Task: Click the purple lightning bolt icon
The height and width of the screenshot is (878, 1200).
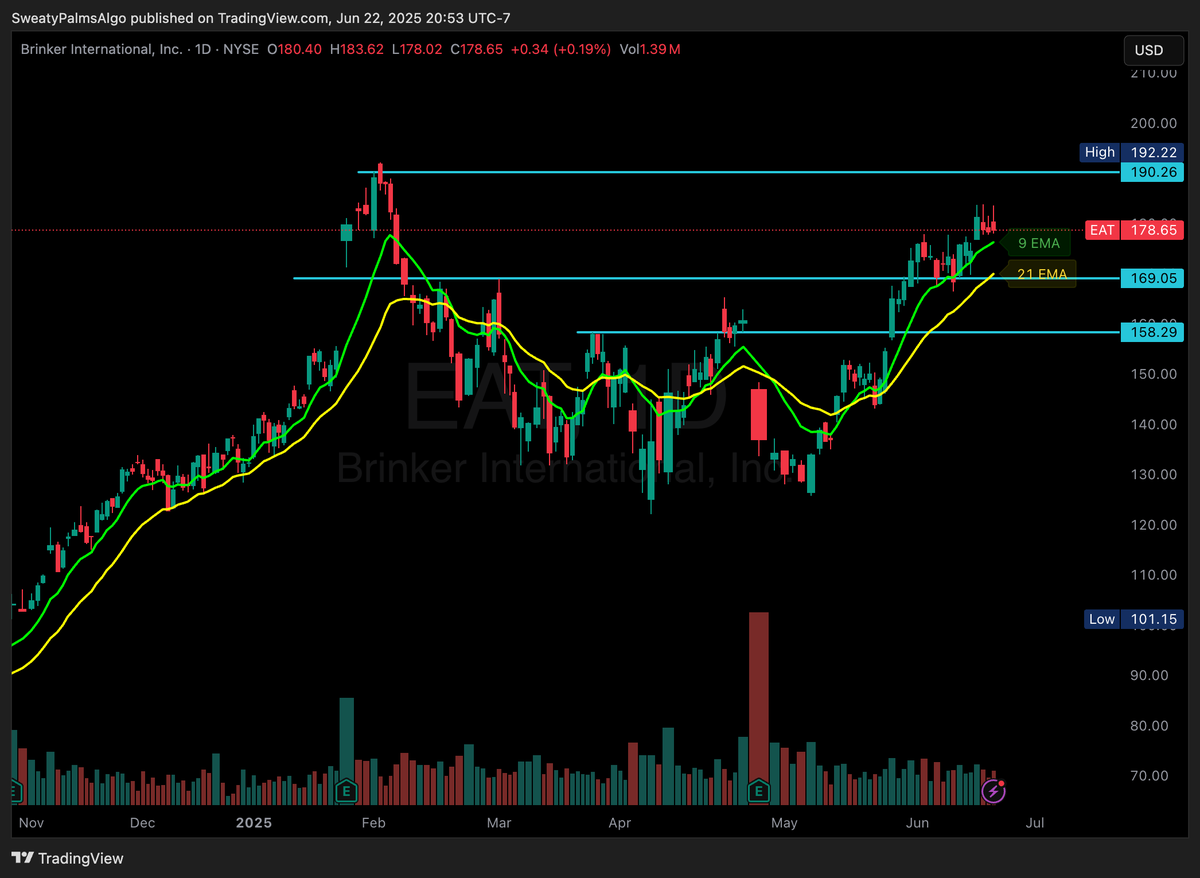Action: pyautogui.click(x=994, y=791)
